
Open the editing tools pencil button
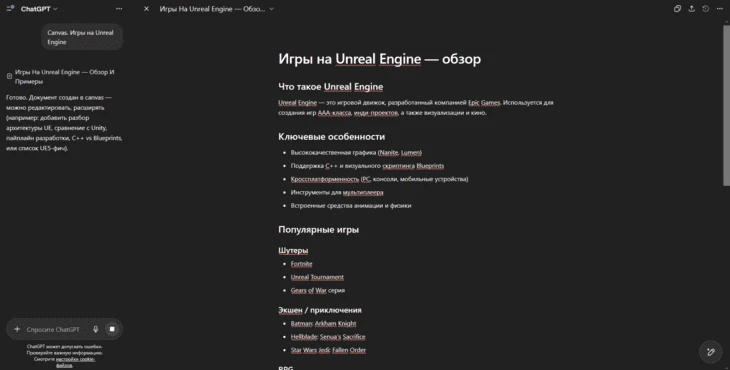click(710, 352)
